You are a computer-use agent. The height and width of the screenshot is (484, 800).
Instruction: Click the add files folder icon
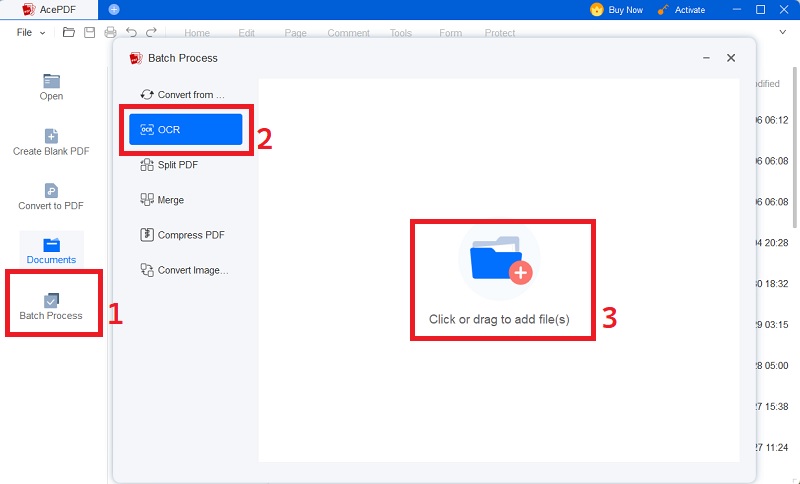499,261
